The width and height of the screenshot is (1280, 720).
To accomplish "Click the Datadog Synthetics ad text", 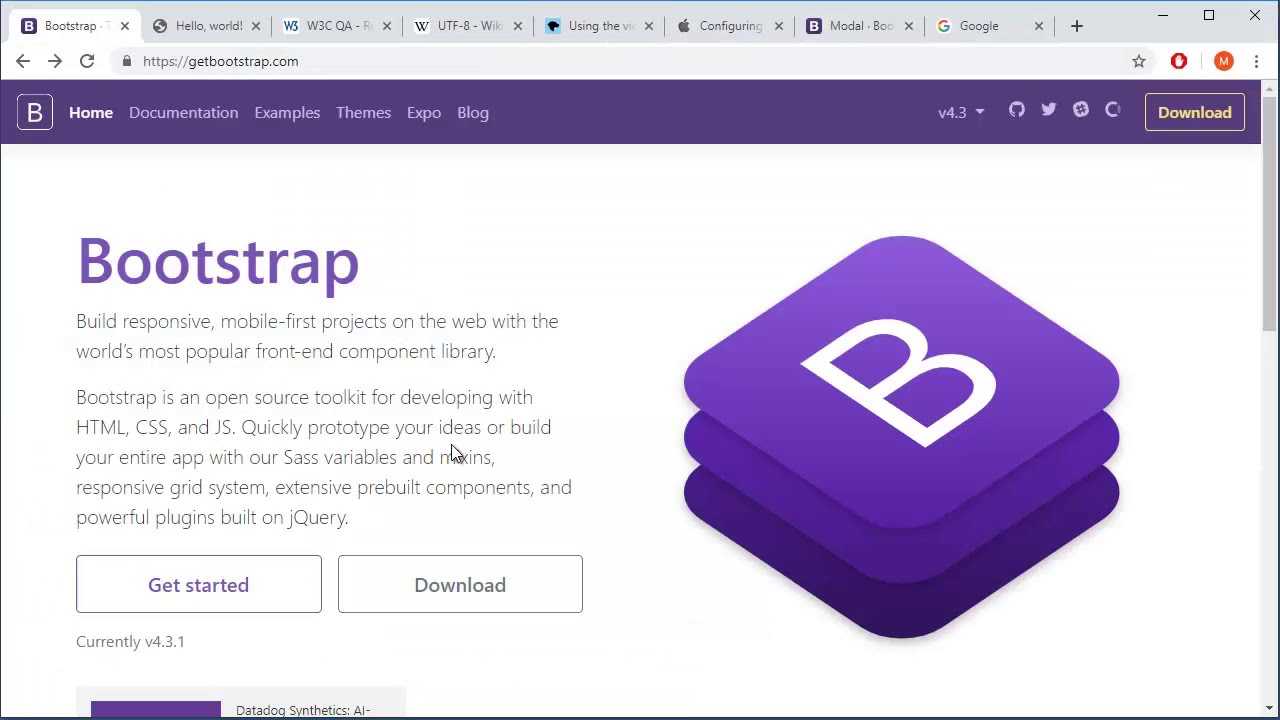I will [x=303, y=710].
